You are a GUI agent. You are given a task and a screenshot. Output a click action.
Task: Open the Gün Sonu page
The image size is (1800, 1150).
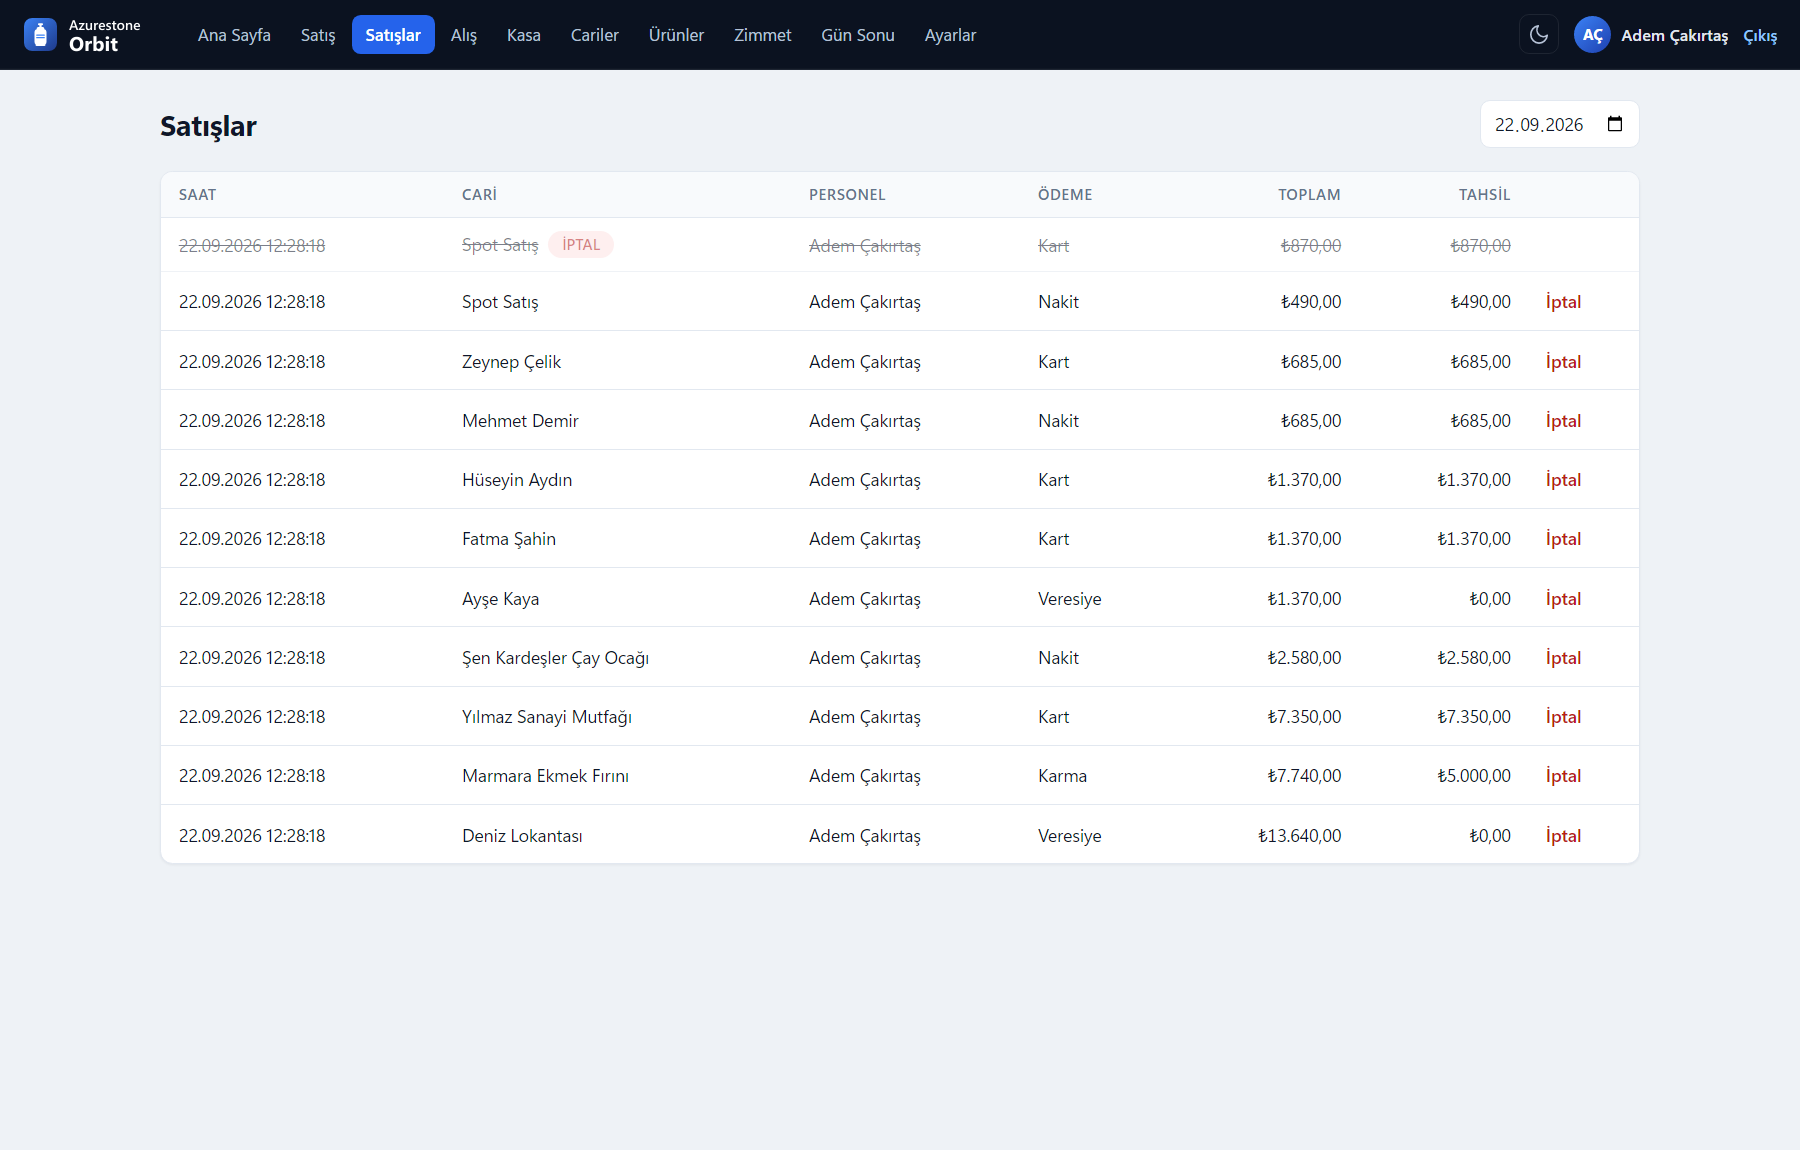858,35
